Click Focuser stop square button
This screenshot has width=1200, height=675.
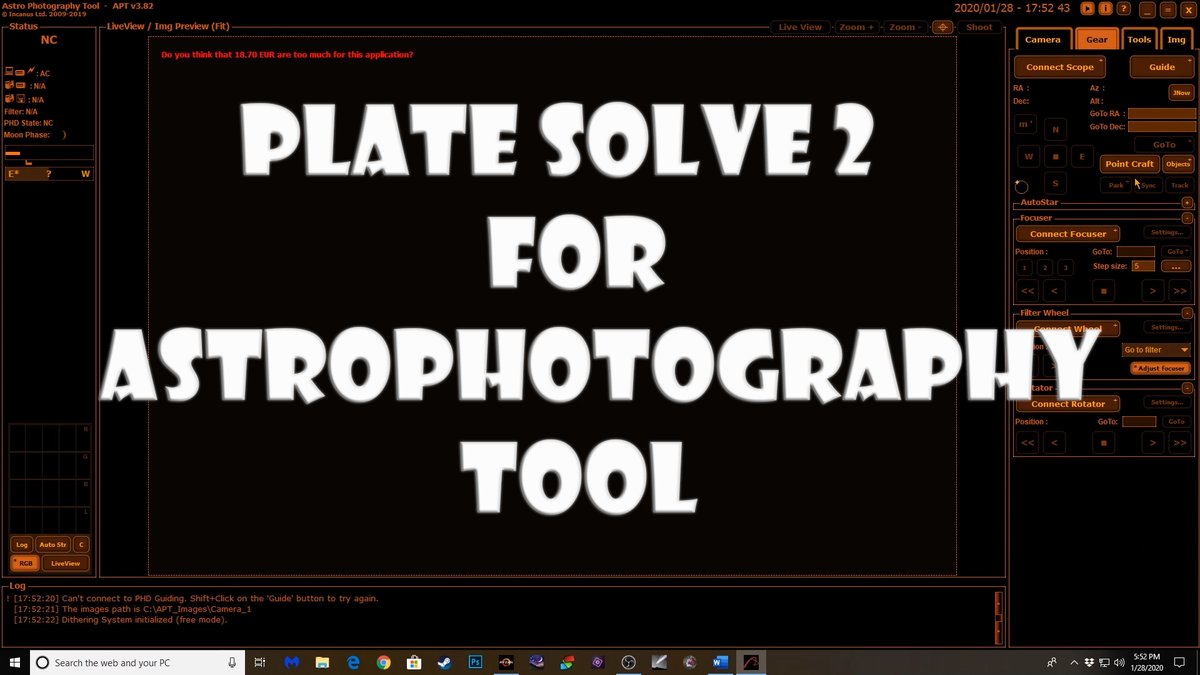[x=1103, y=291]
